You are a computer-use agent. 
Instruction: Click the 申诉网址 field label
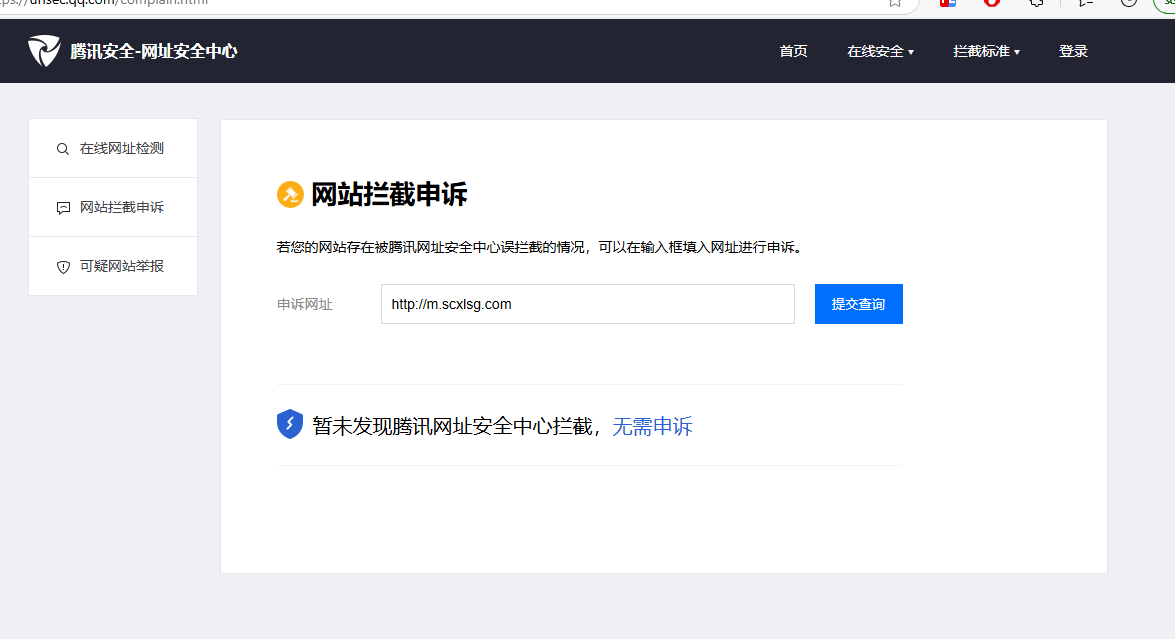[304, 304]
